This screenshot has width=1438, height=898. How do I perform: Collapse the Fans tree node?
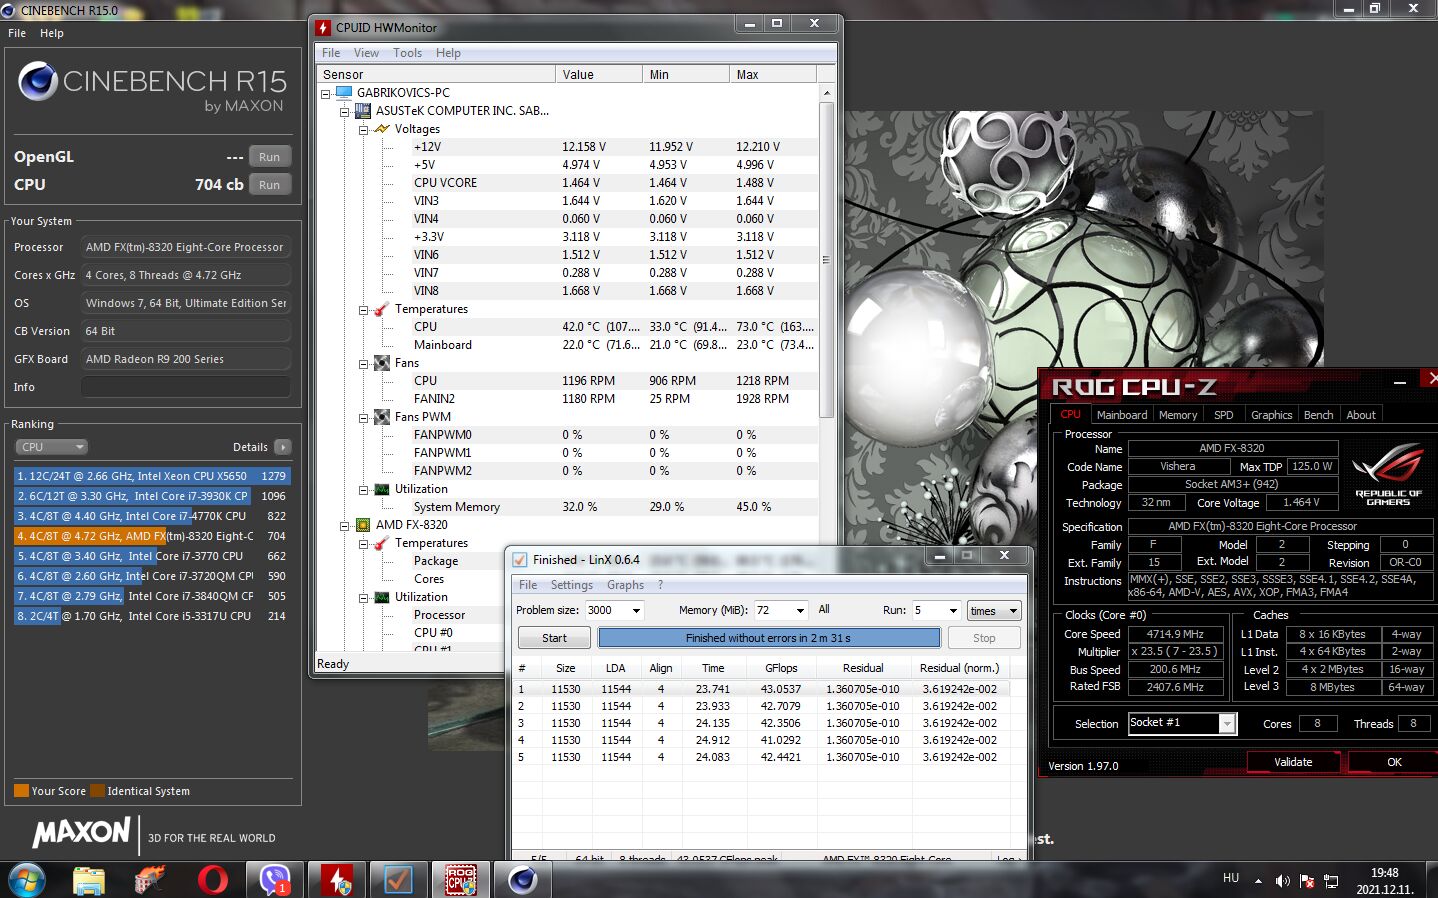click(364, 363)
